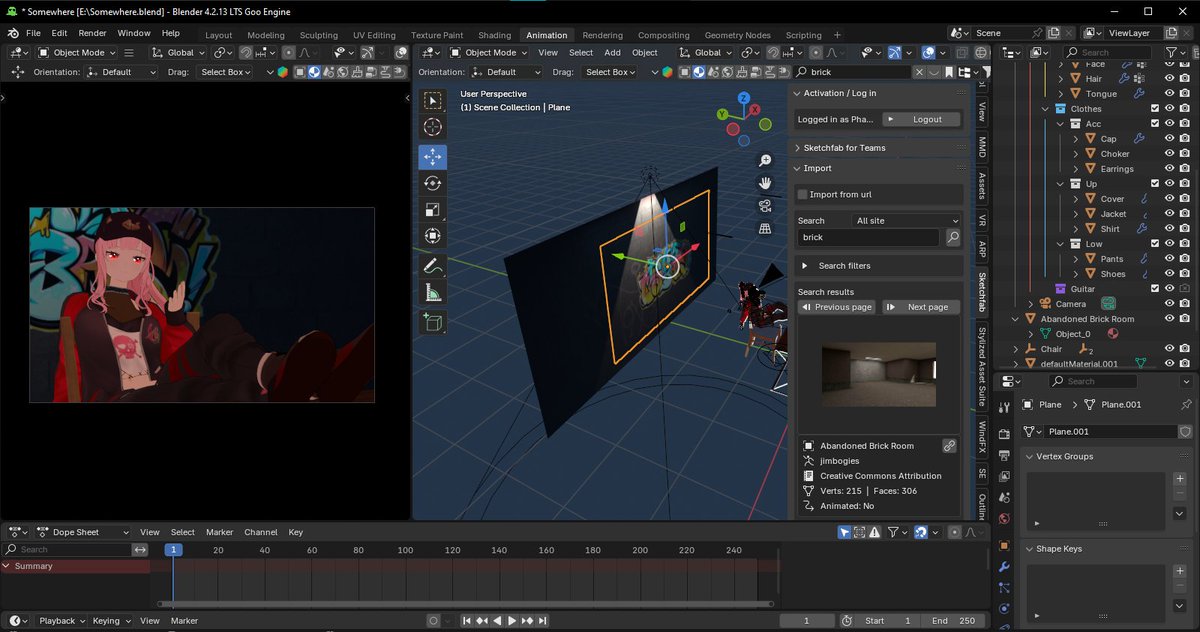Select the Cursor tool in viewport toolbar

point(433,127)
